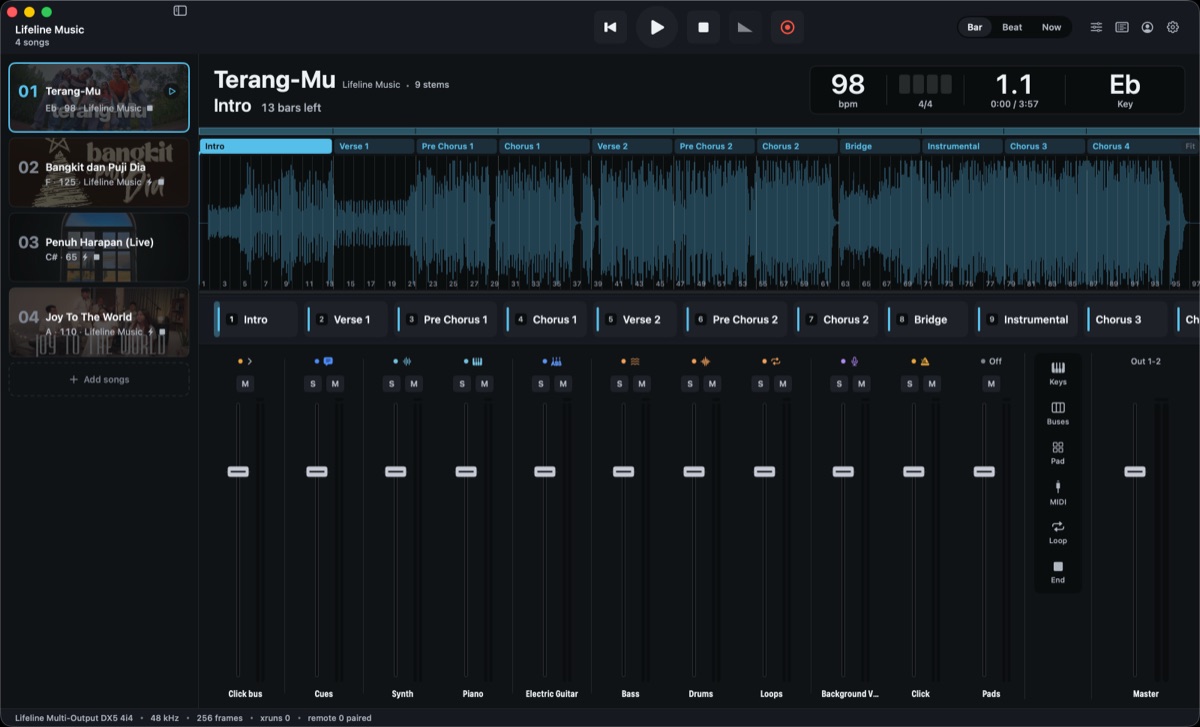The height and width of the screenshot is (727, 1200).
Task: Jump to section 9 Instrumental
Action: [1028, 319]
